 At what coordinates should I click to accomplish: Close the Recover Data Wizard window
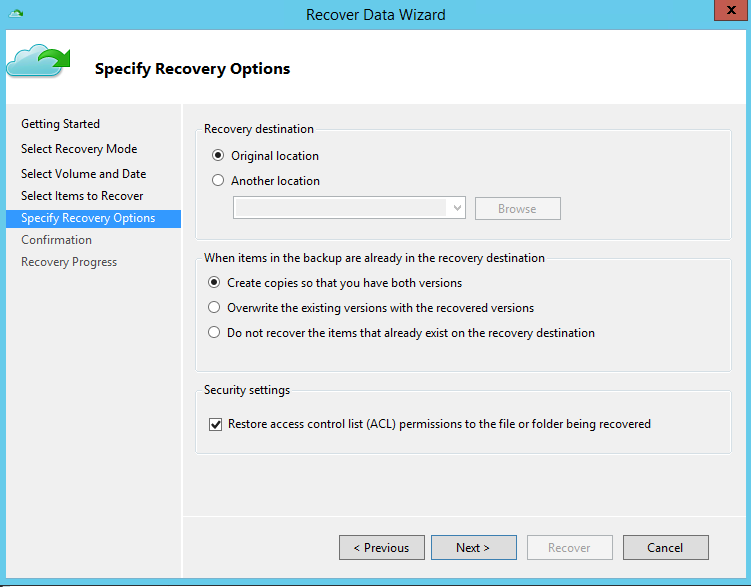[731, 10]
